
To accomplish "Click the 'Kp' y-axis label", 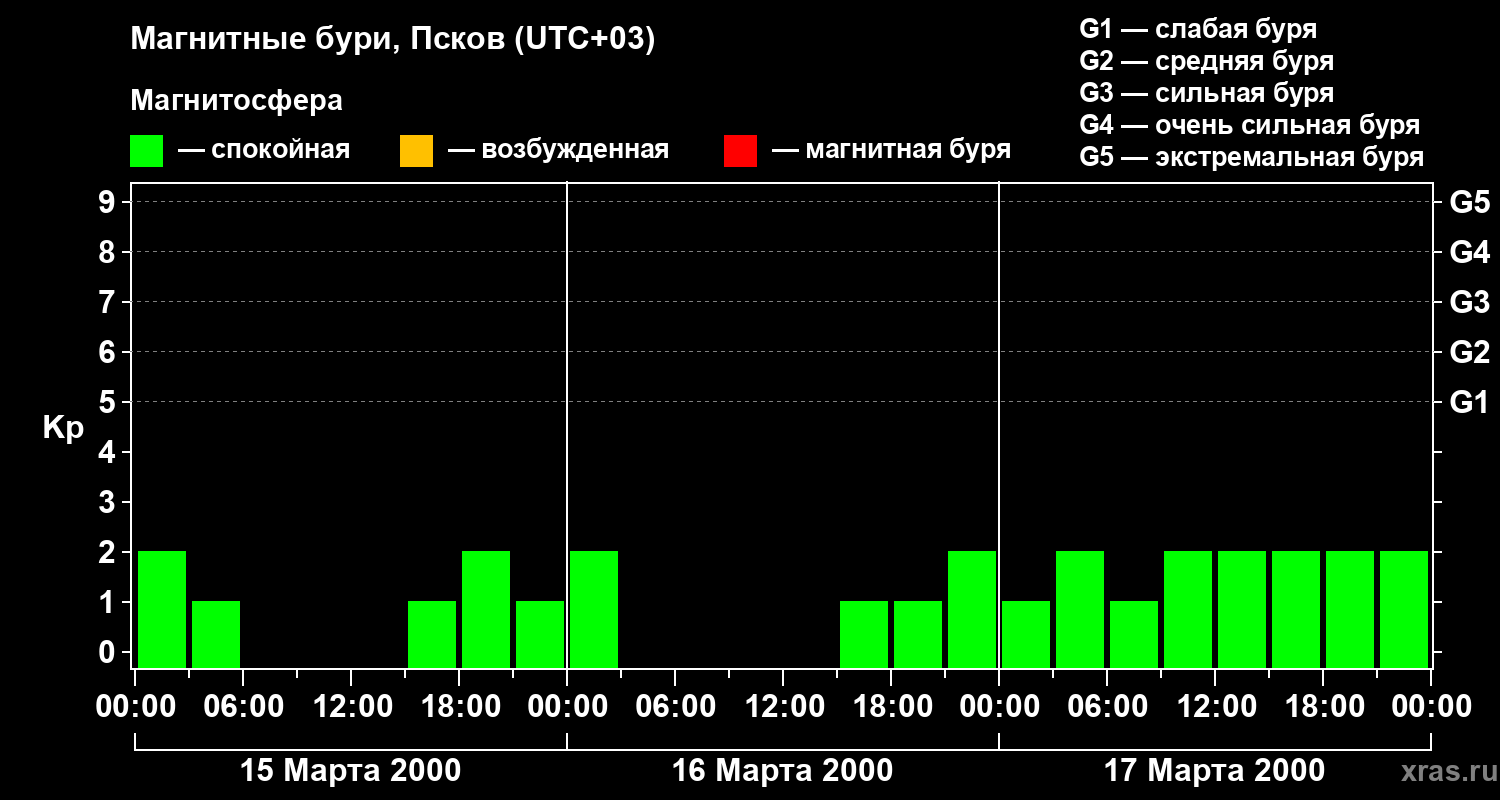I will [63, 428].
